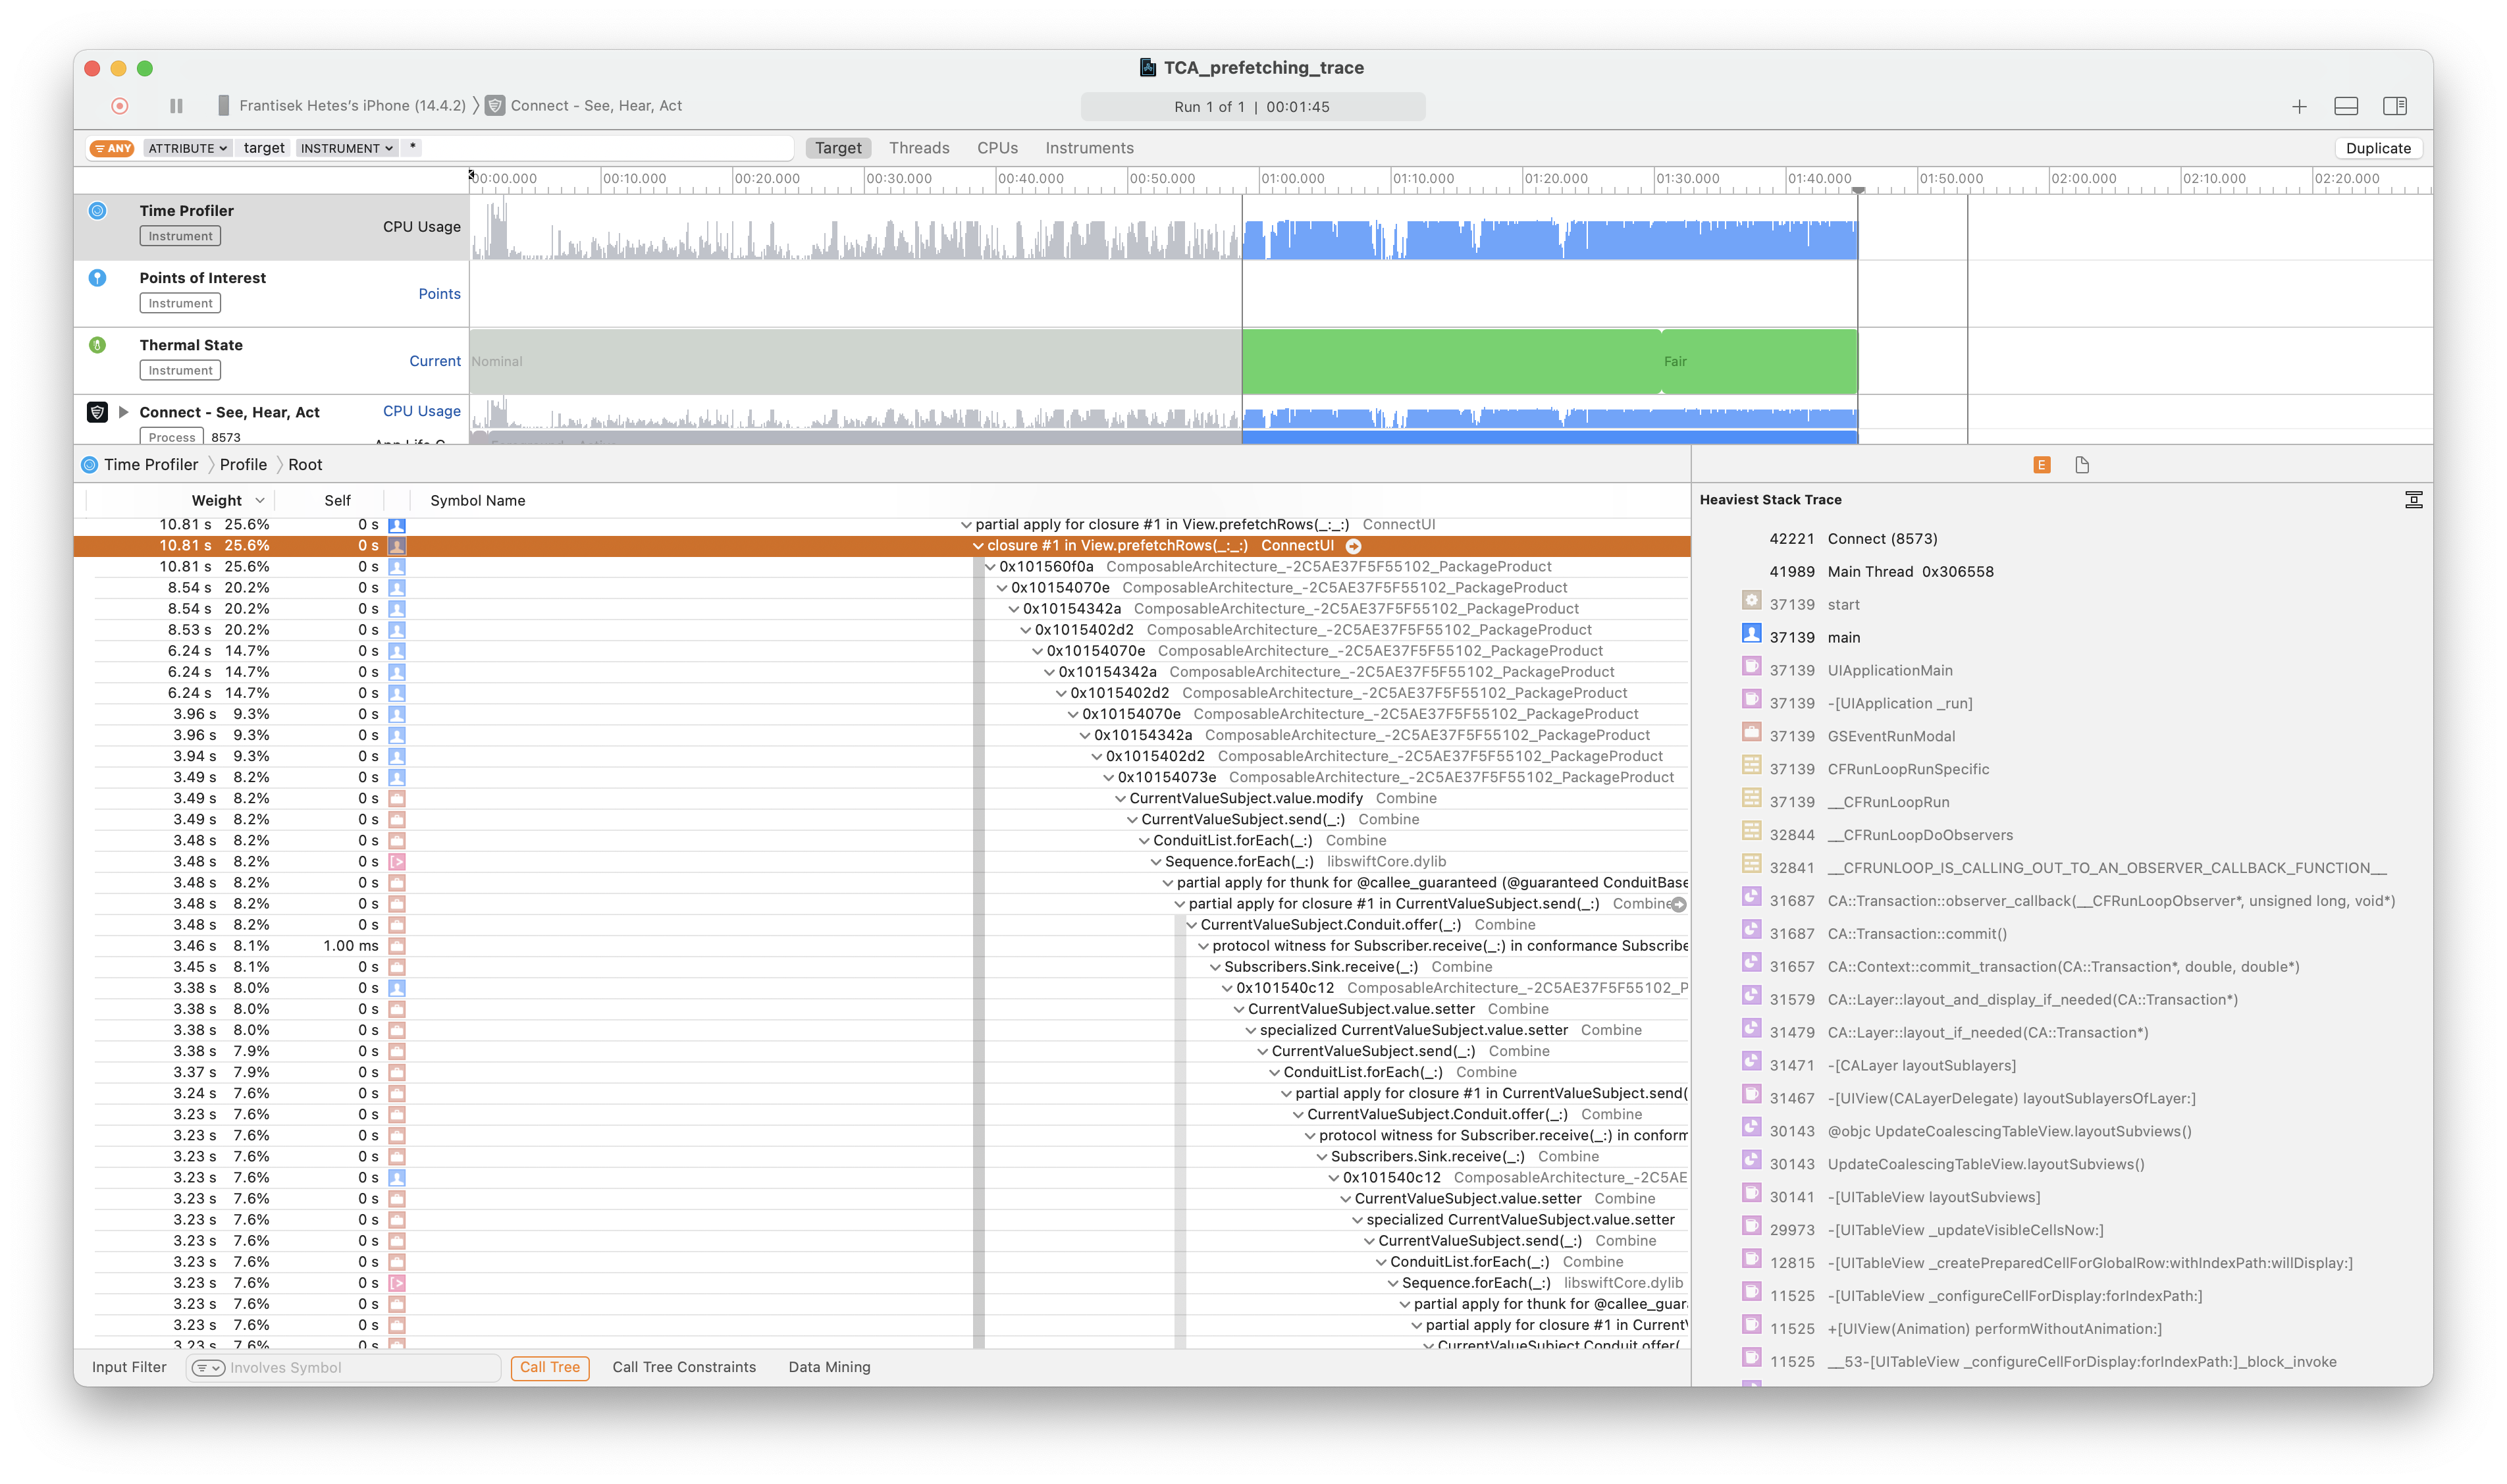Select the Root breadcrumb item
Screen dimensions: 2507x1484
pos(305,464)
